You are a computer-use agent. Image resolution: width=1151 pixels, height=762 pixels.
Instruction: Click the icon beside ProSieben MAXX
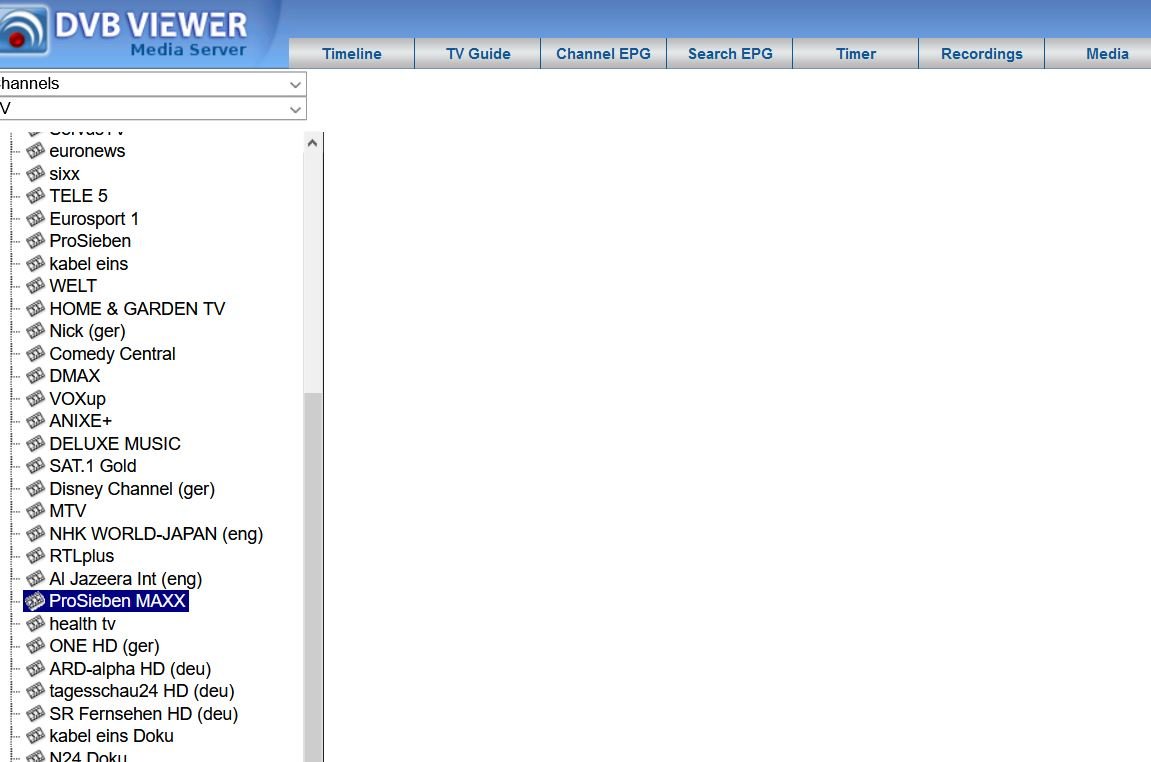click(36, 601)
